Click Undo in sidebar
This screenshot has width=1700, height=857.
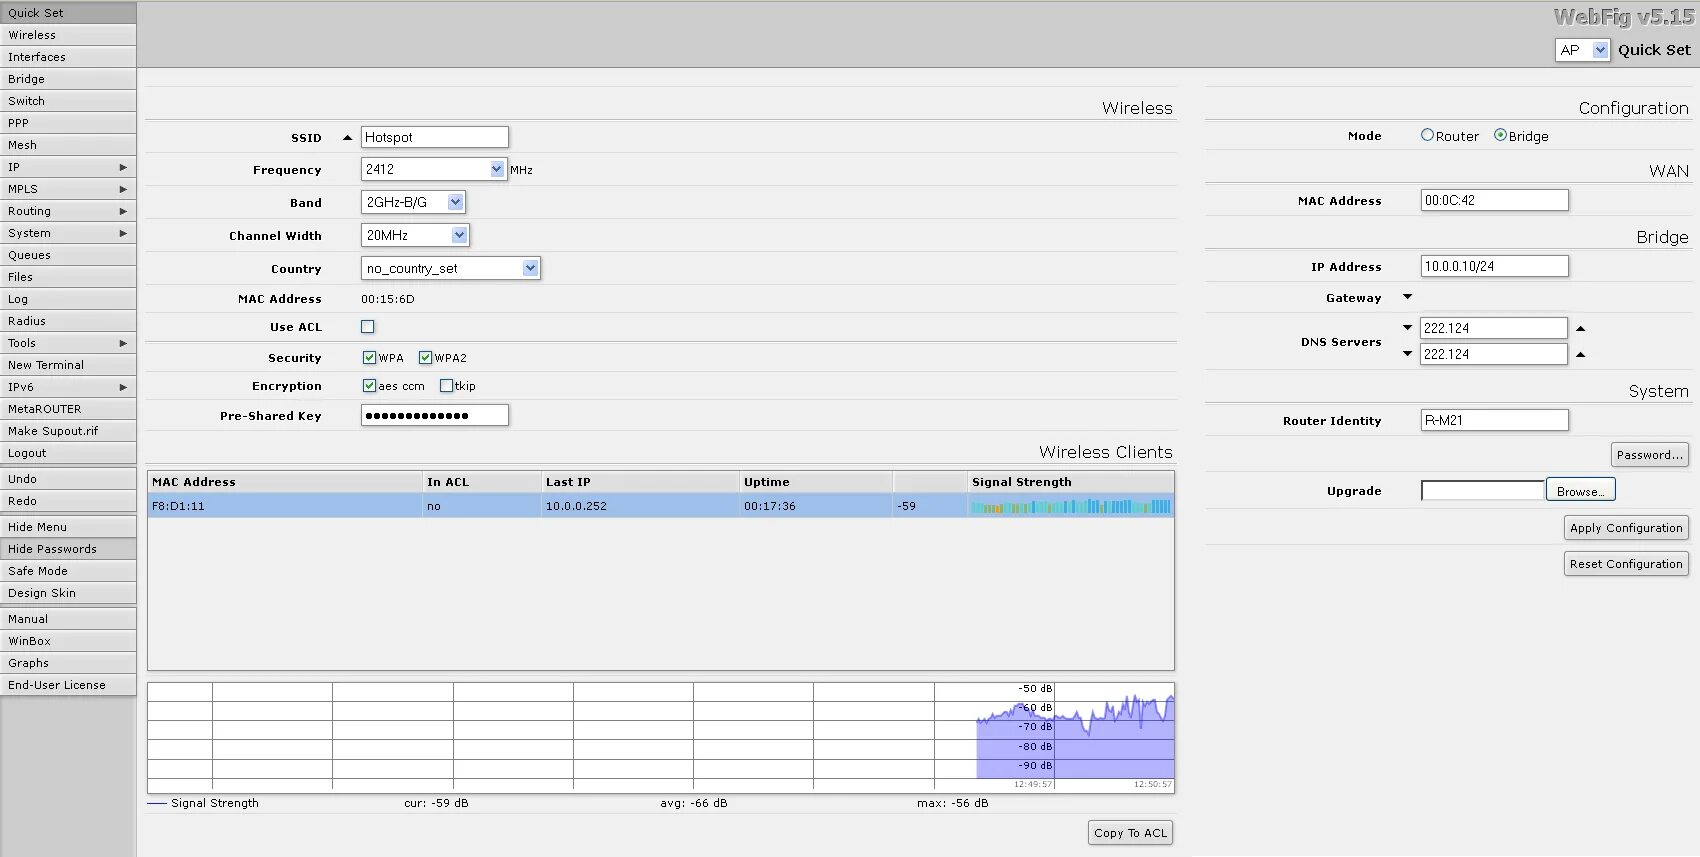click(x=68, y=479)
